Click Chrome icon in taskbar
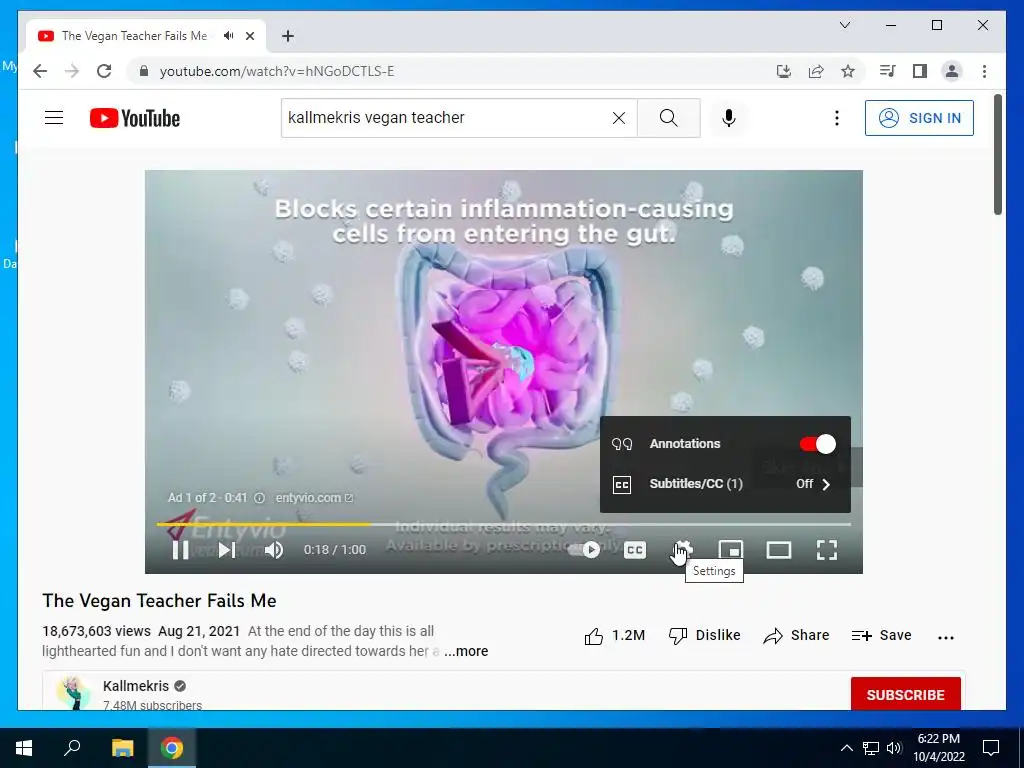 172,748
